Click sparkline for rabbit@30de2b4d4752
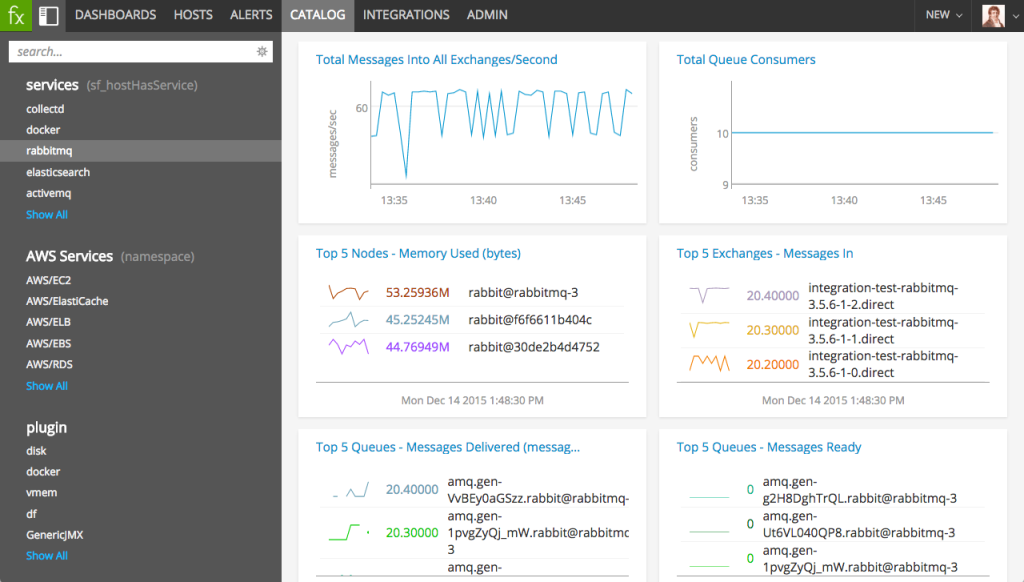The height and width of the screenshot is (582, 1024). point(349,347)
